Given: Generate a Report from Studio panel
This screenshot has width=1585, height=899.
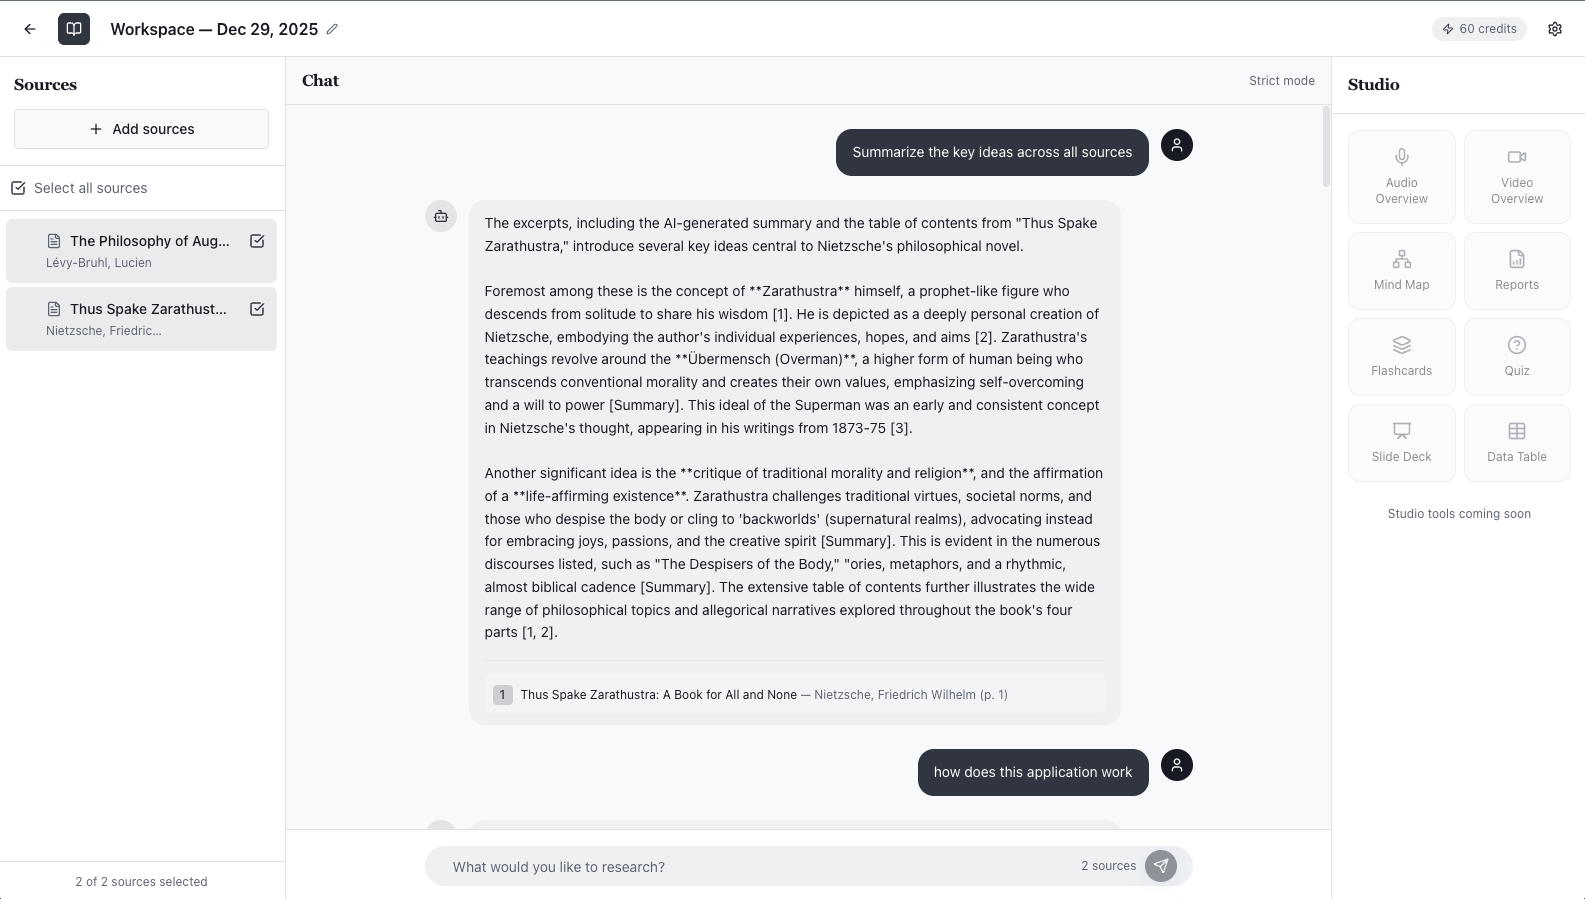Looking at the screenshot, I should [1516, 270].
